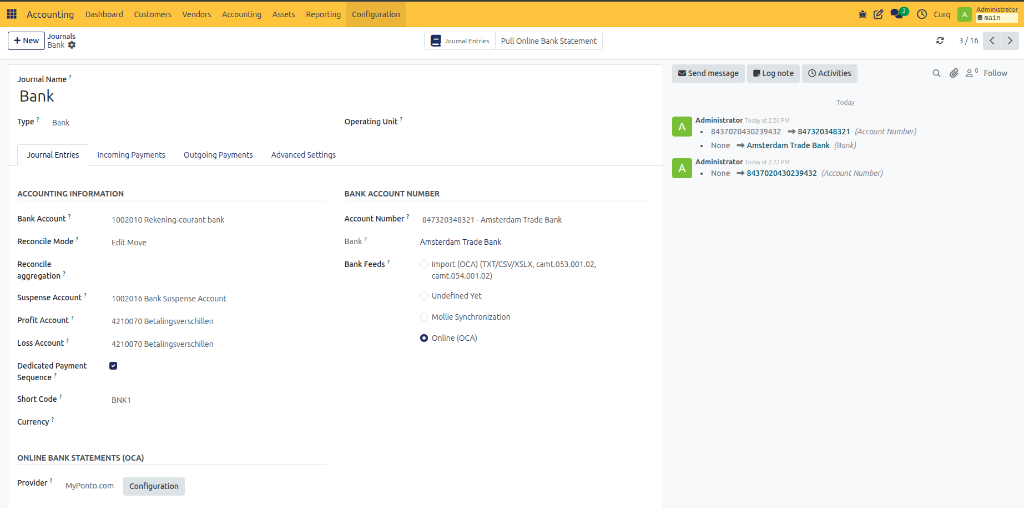Click the green Administrator avatar in navbar
Image resolution: width=1024 pixels, height=508 pixels.
coord(964,14)
